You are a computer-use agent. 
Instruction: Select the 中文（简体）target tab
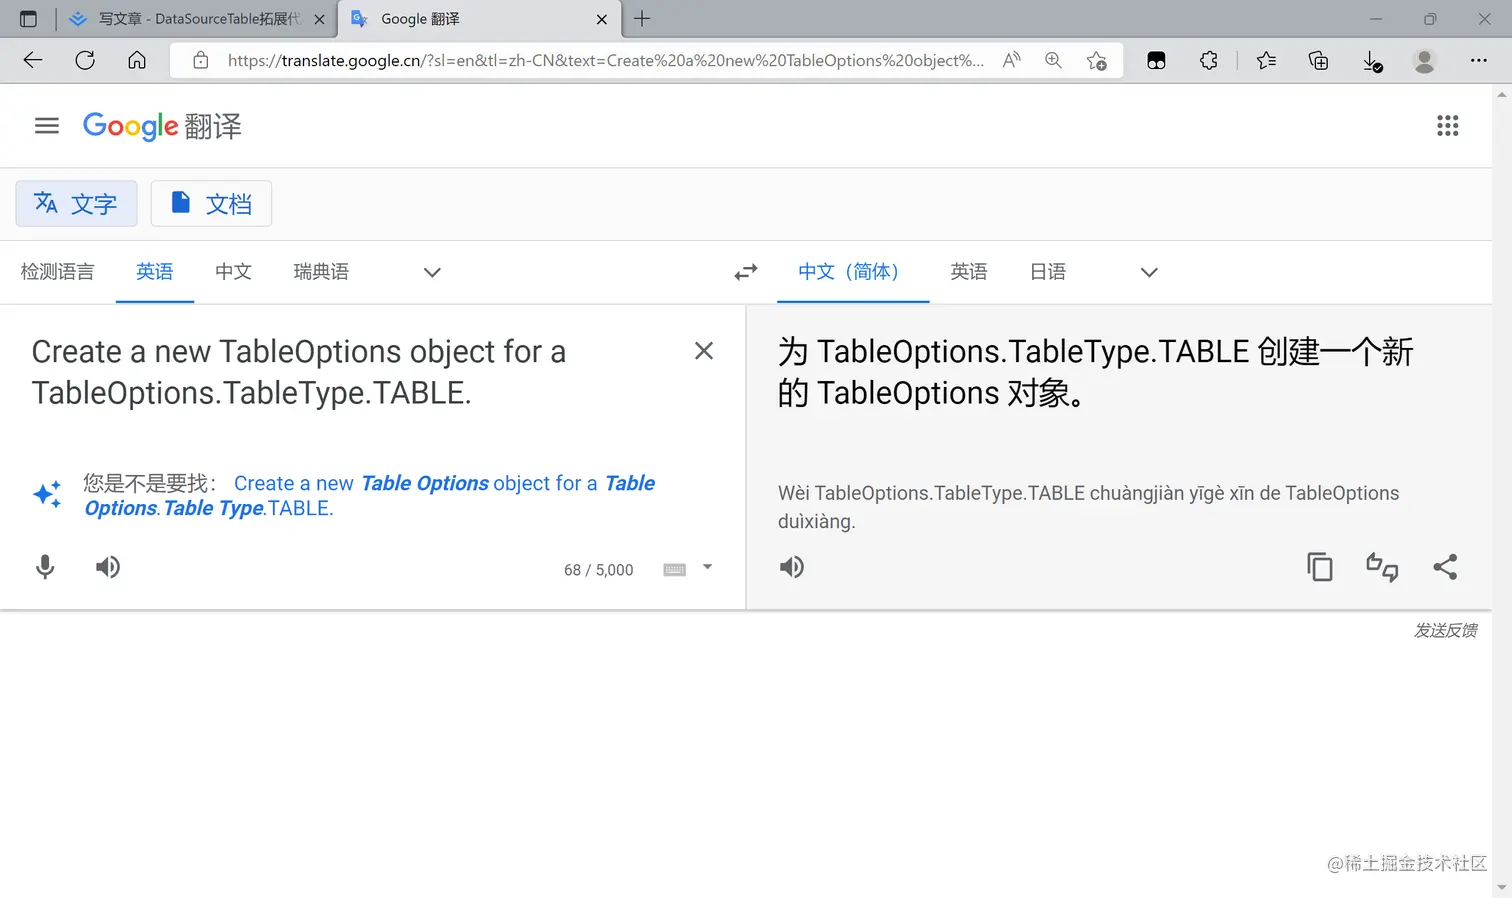[853, 272]
